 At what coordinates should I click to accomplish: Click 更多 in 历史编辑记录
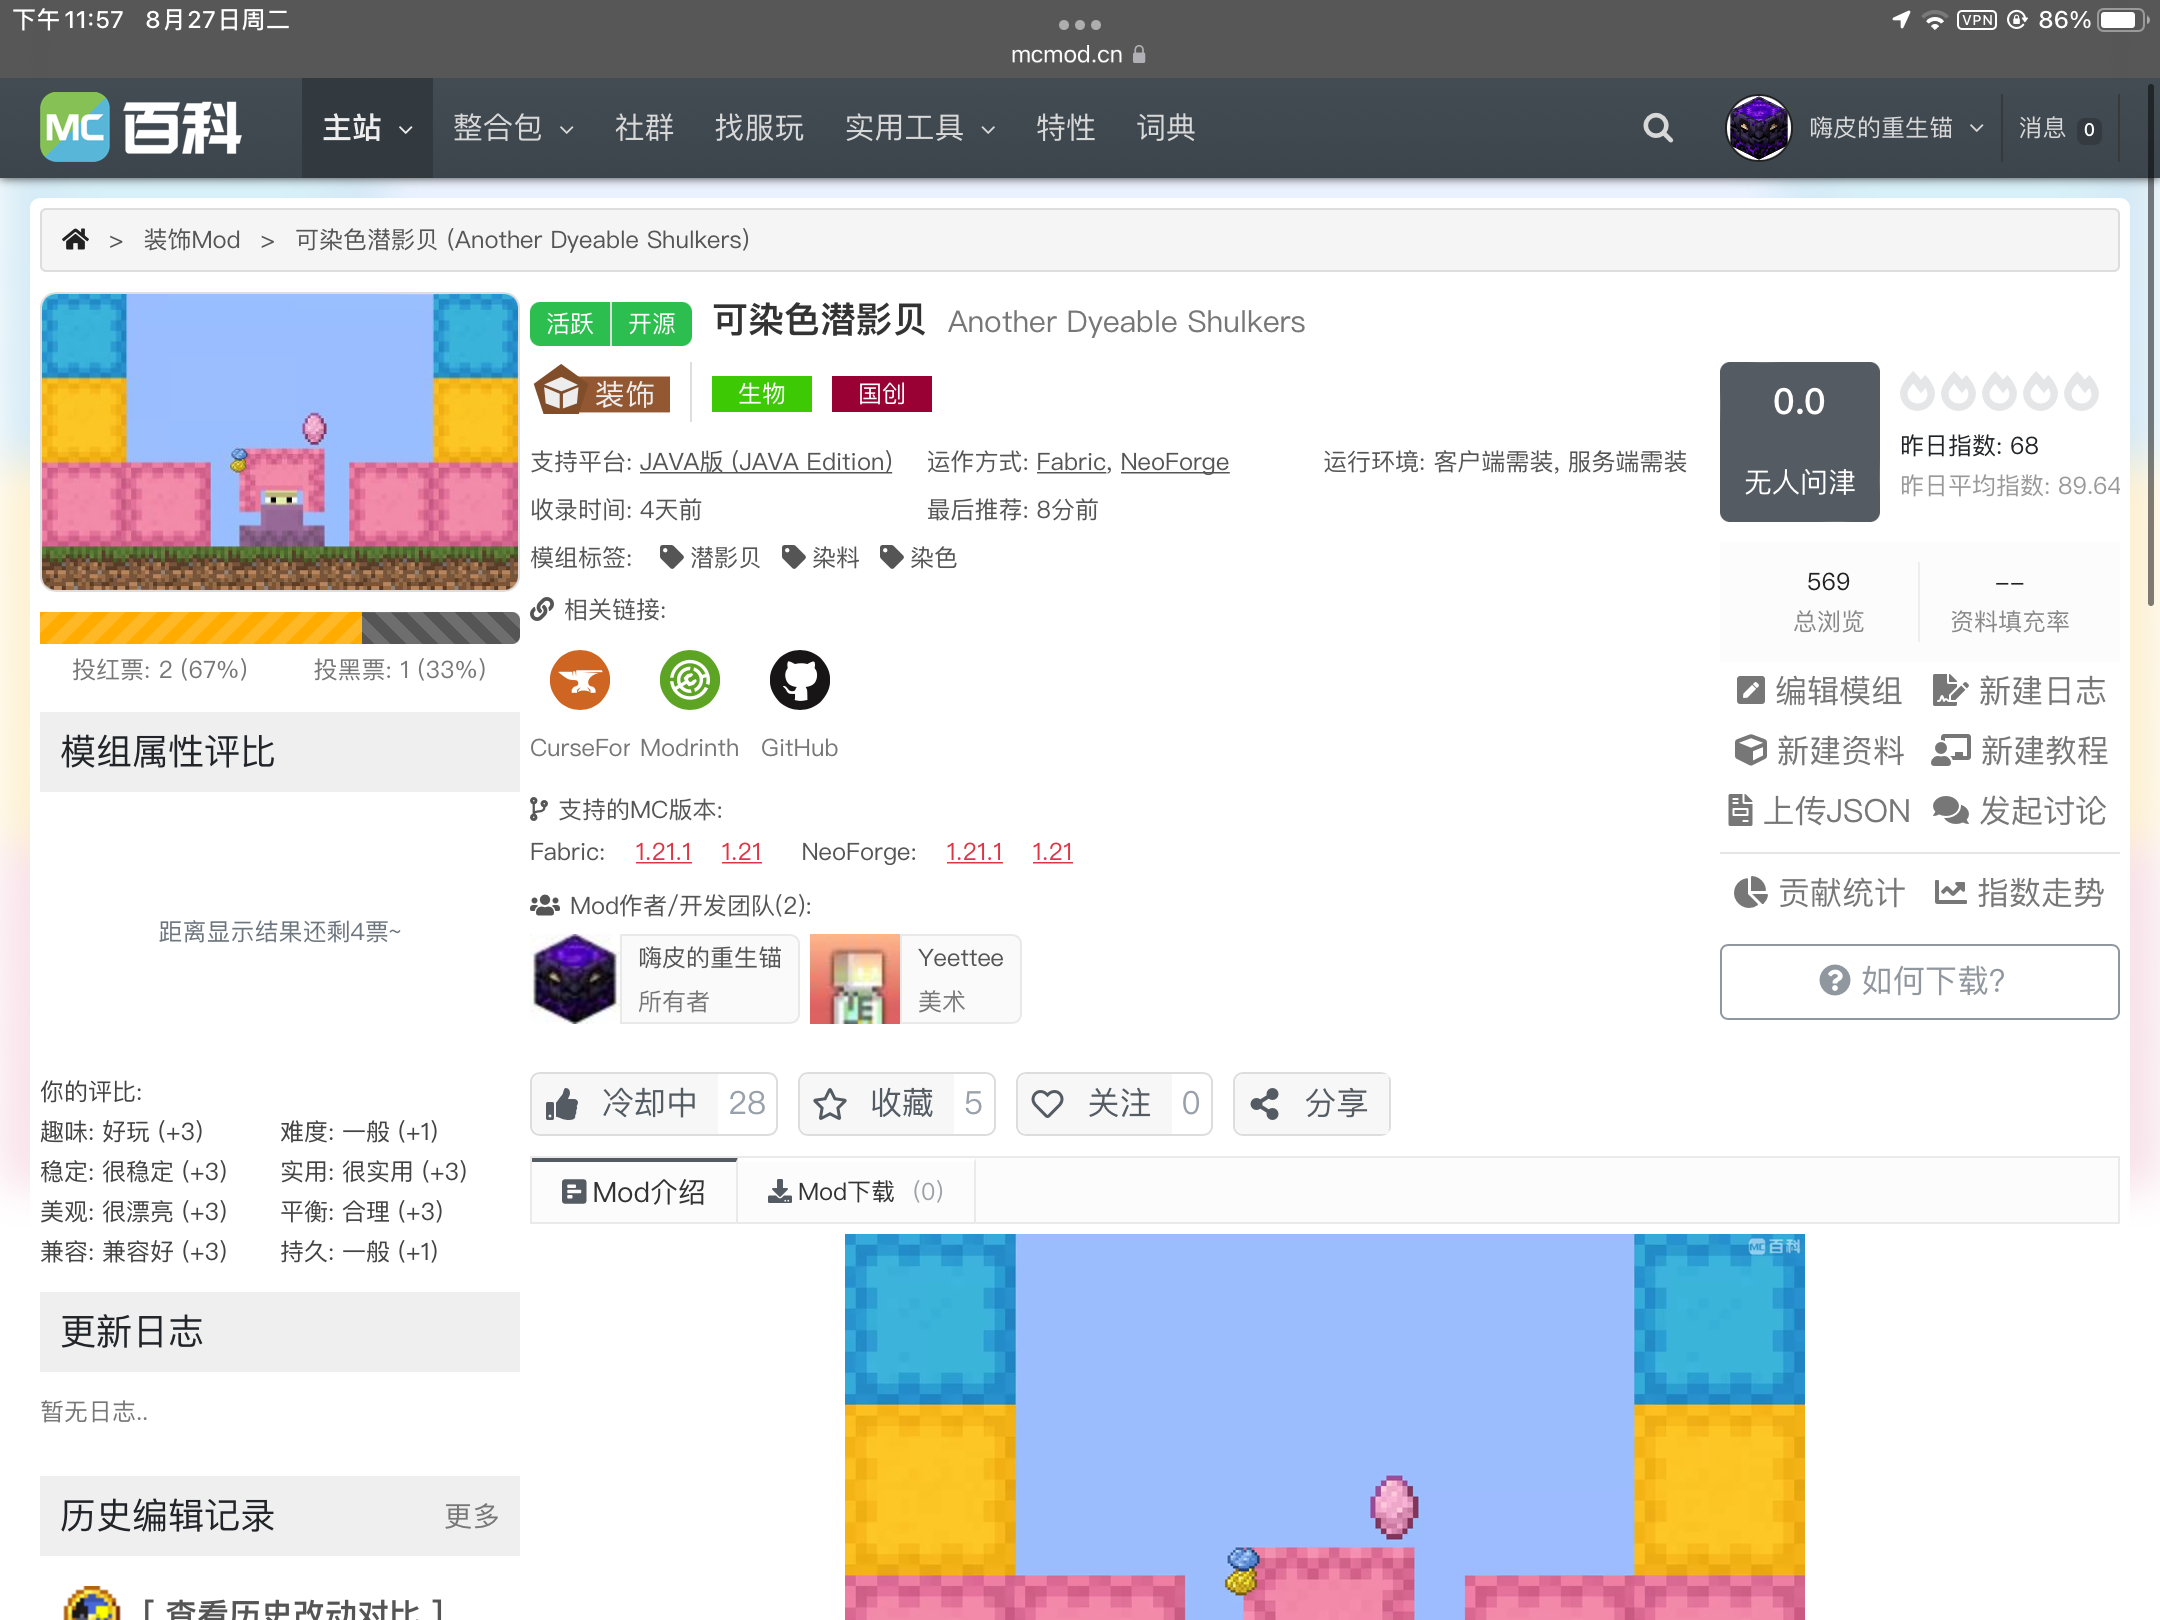coord(472,1516)
